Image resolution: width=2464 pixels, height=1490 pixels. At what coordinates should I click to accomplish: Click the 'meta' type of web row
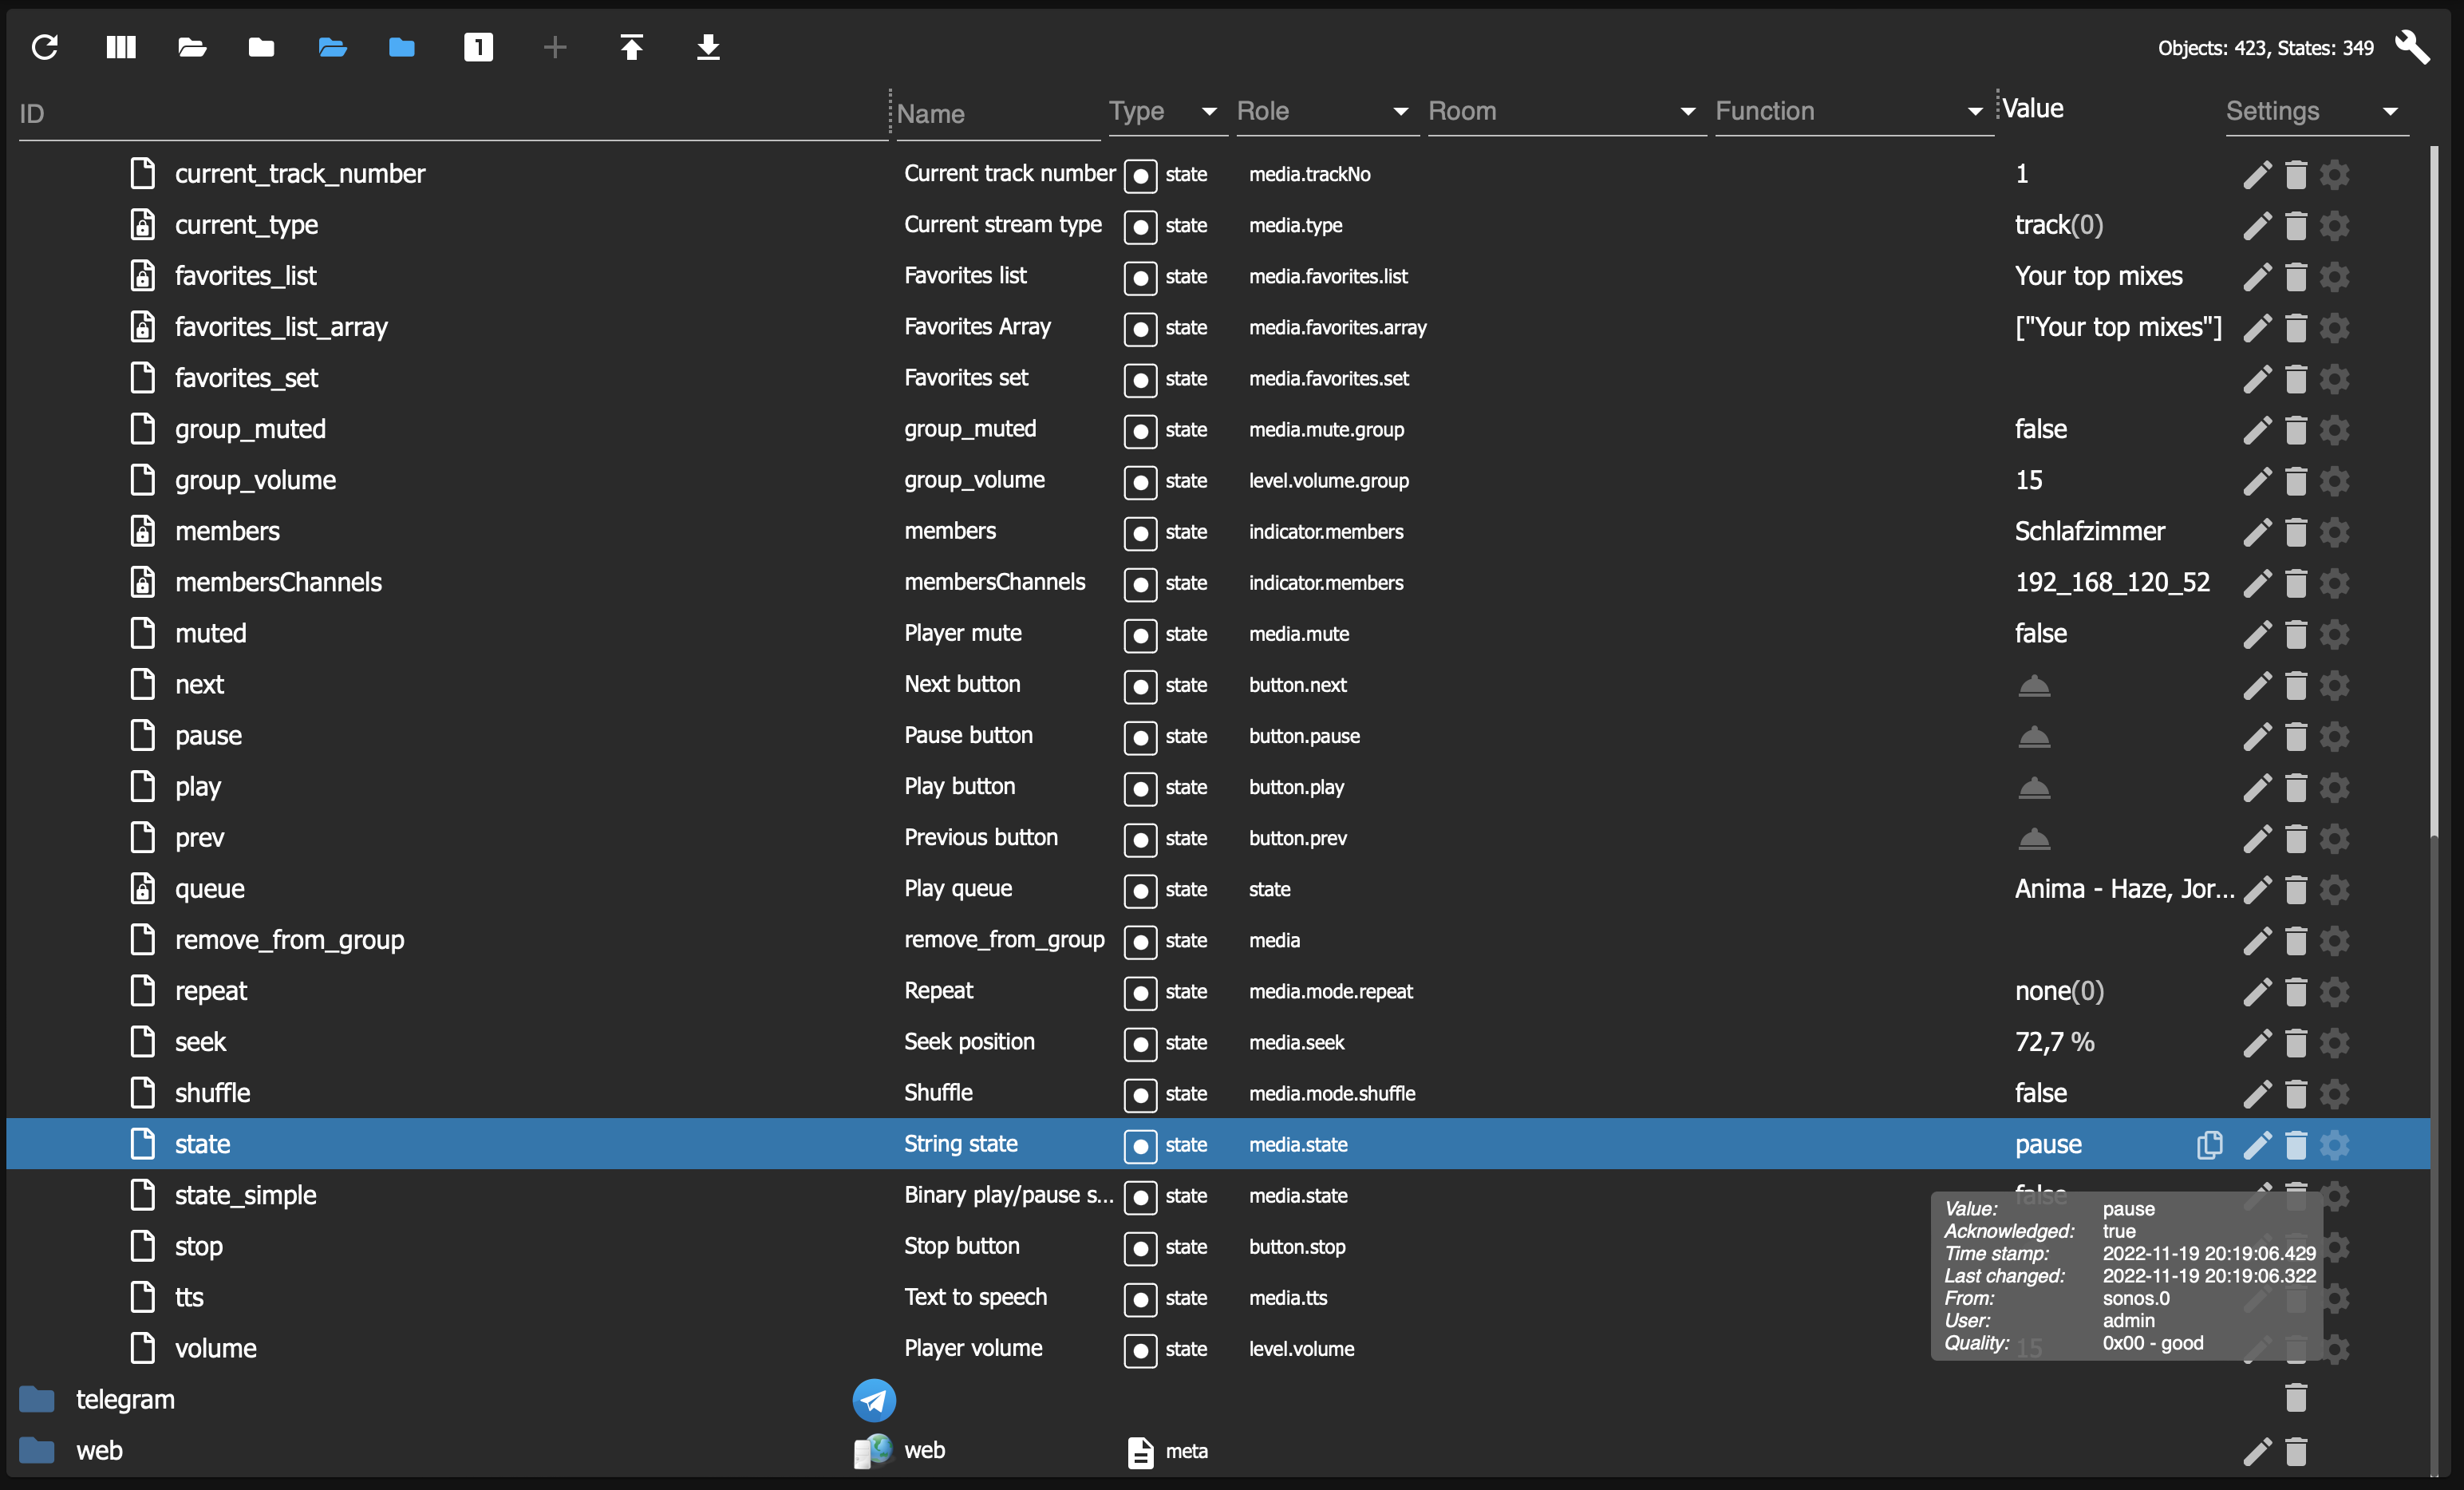coord(1186,1451)
